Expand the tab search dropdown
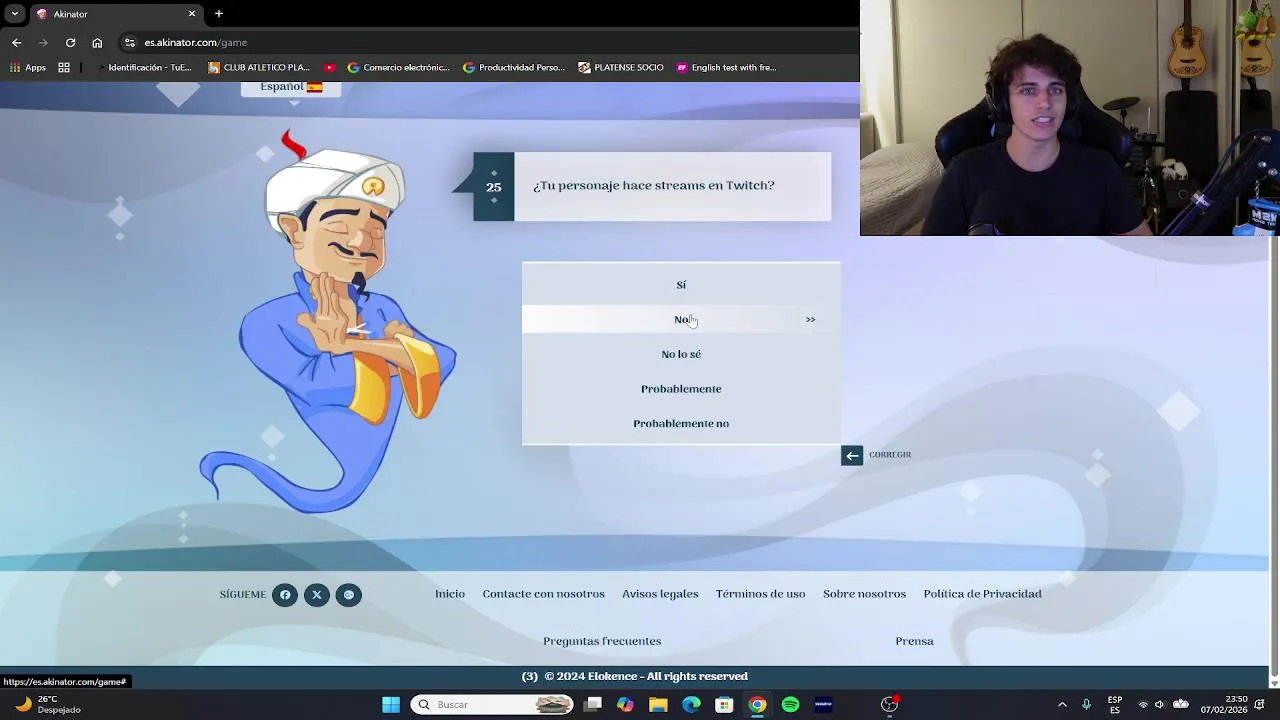 14,14
